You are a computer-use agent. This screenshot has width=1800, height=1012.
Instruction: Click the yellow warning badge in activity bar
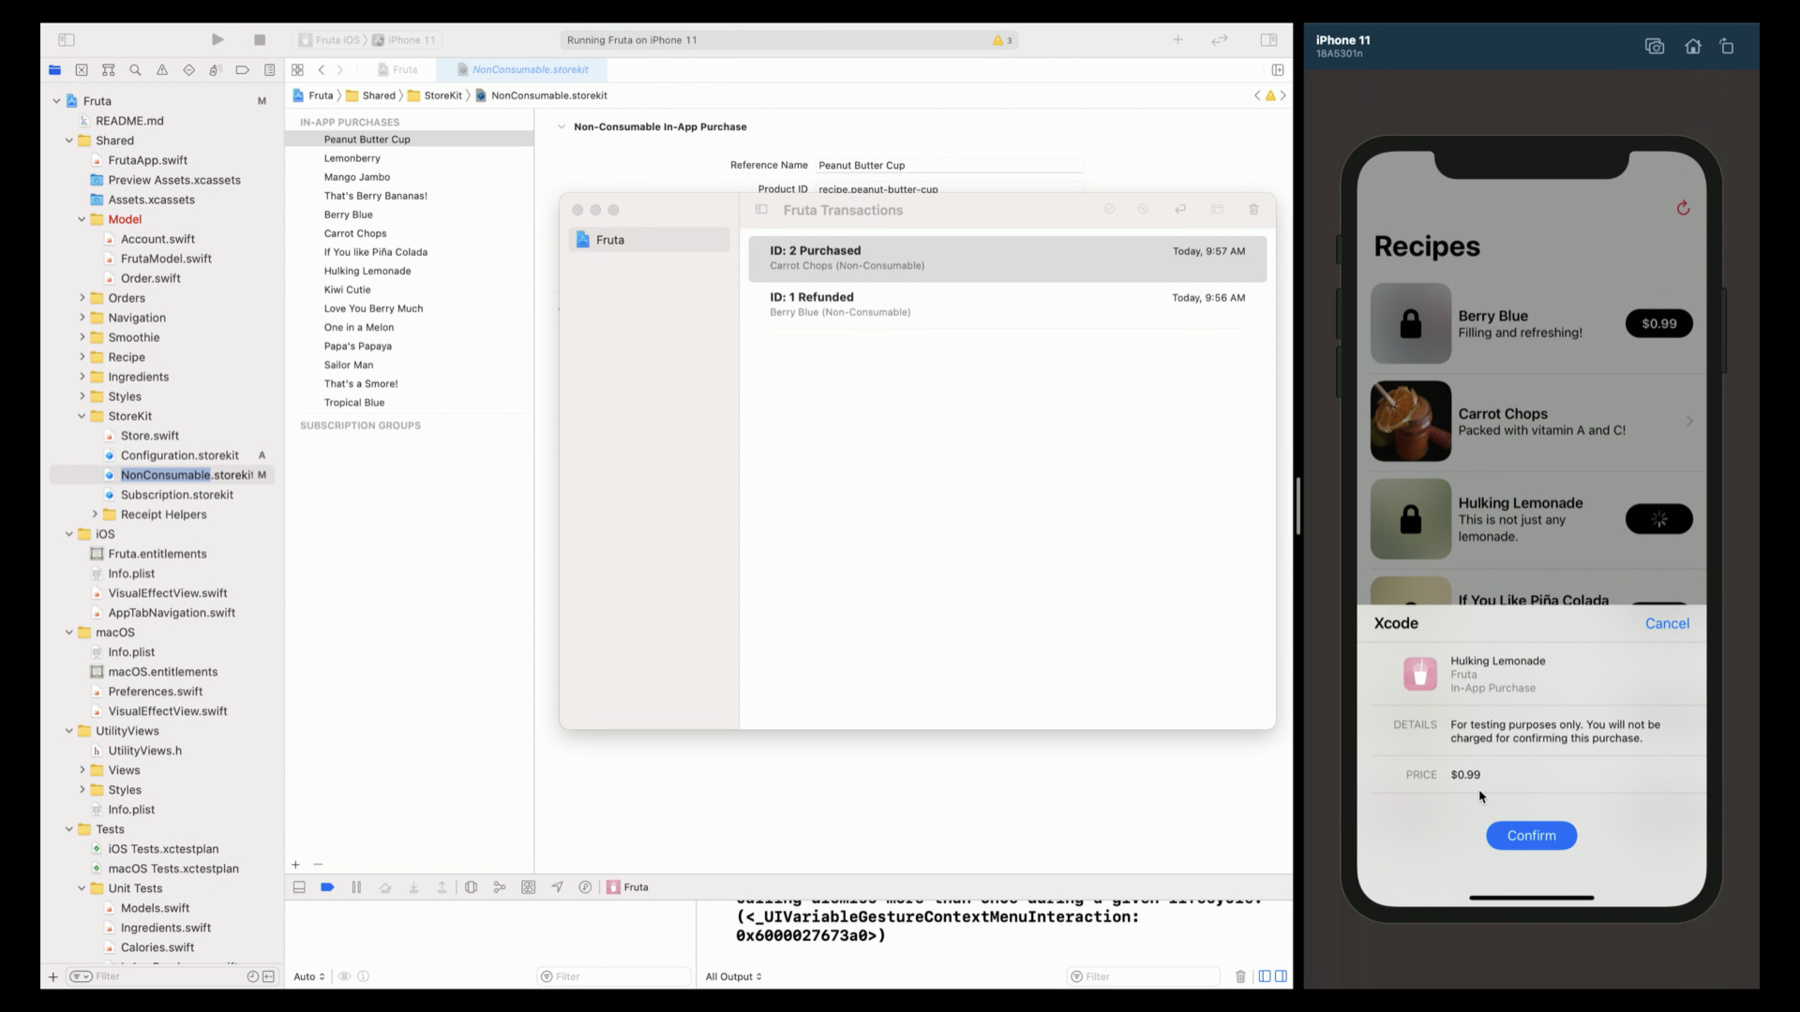(x=1002, y=40)
